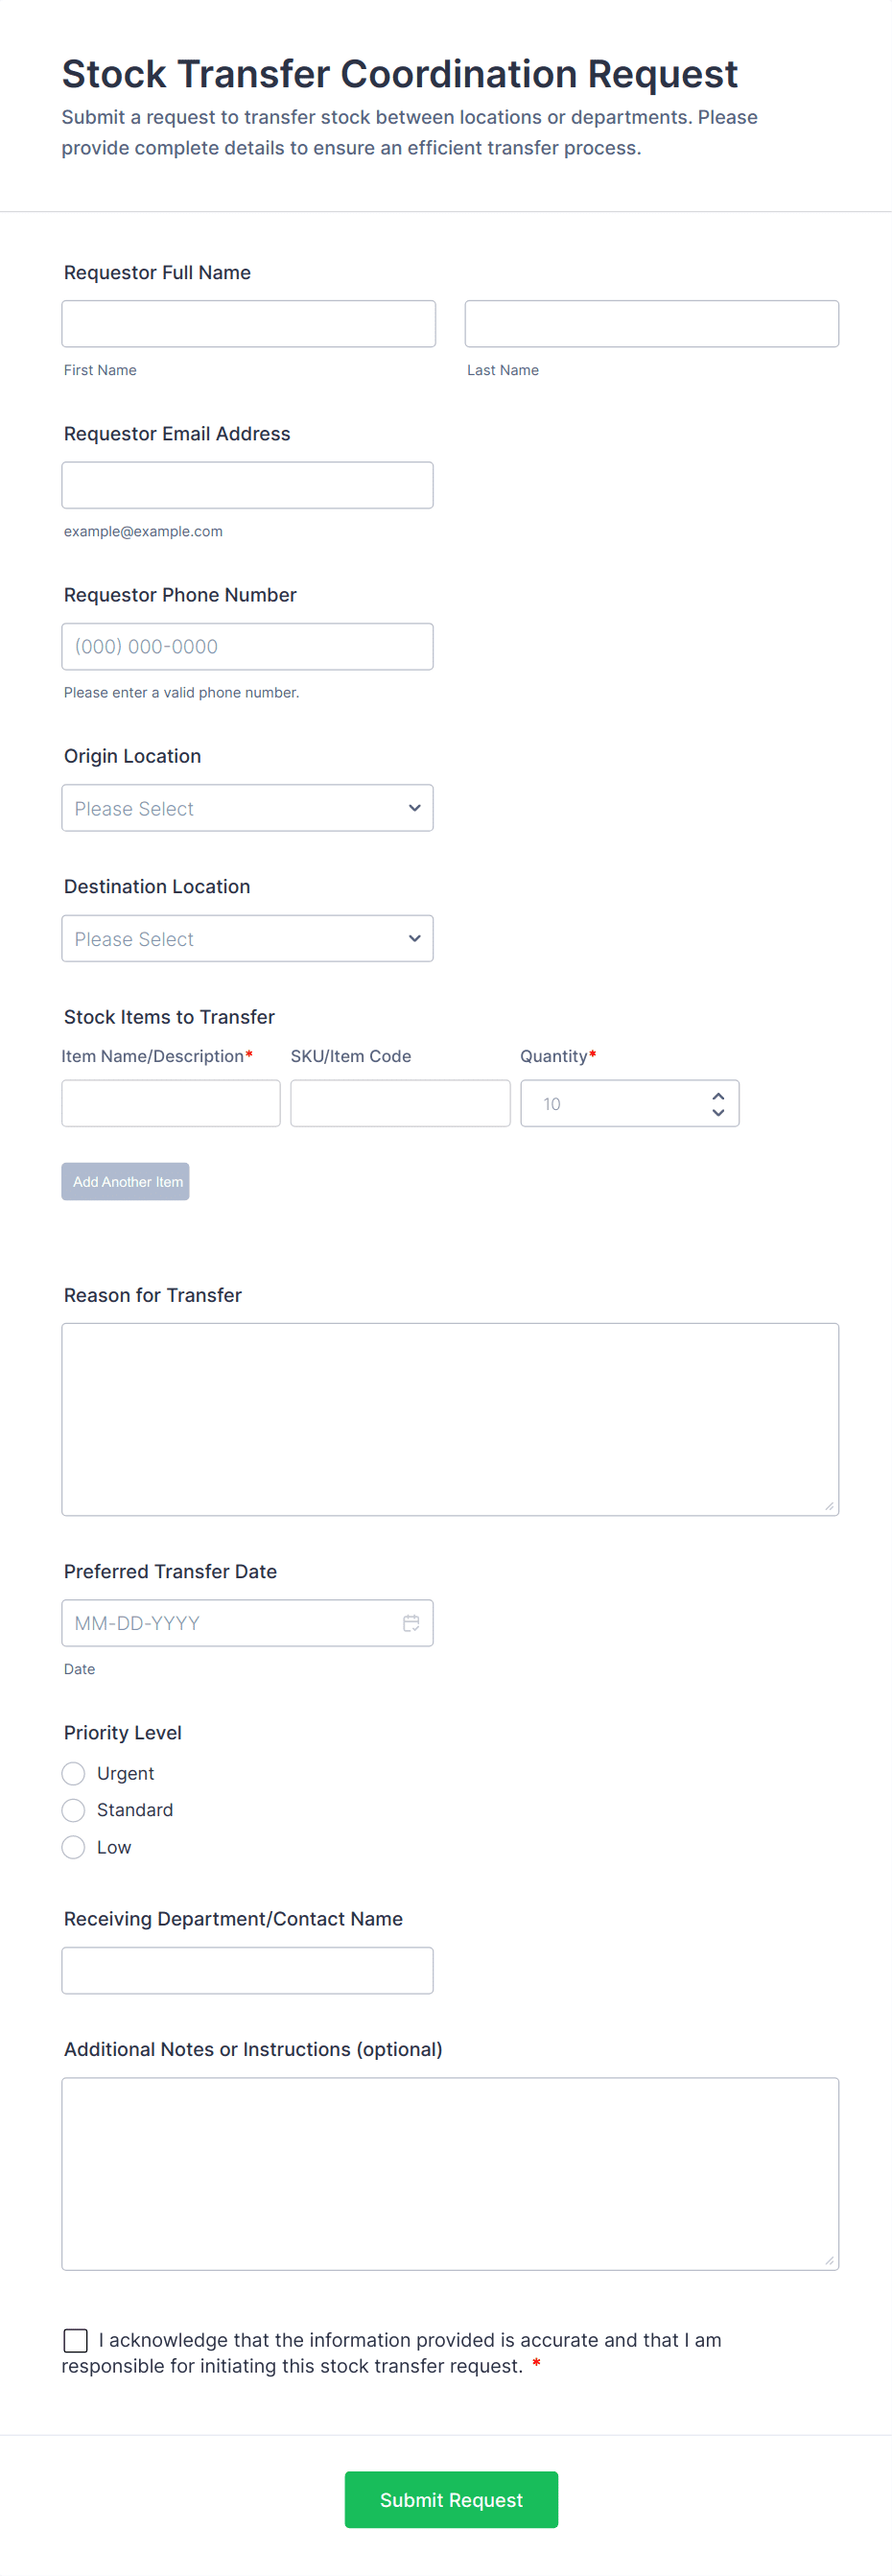
Task: Expand the Destination Location dropdown
Action: [x=247, y=938]
